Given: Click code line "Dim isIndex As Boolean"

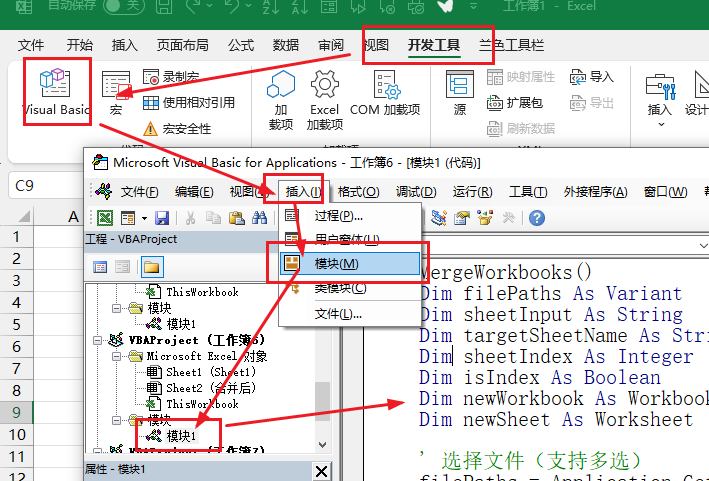Looking at the screenshot, I should point(540,377).
